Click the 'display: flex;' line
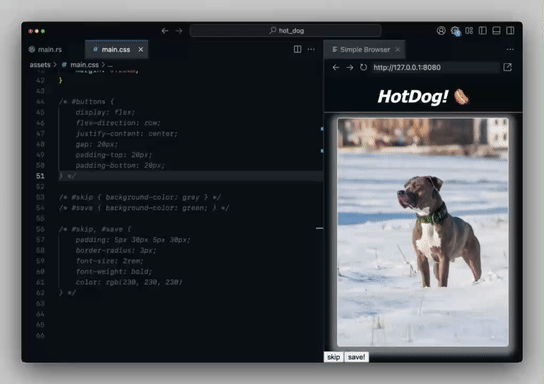The height and width of the screenshot is (384, 544). 105,112
